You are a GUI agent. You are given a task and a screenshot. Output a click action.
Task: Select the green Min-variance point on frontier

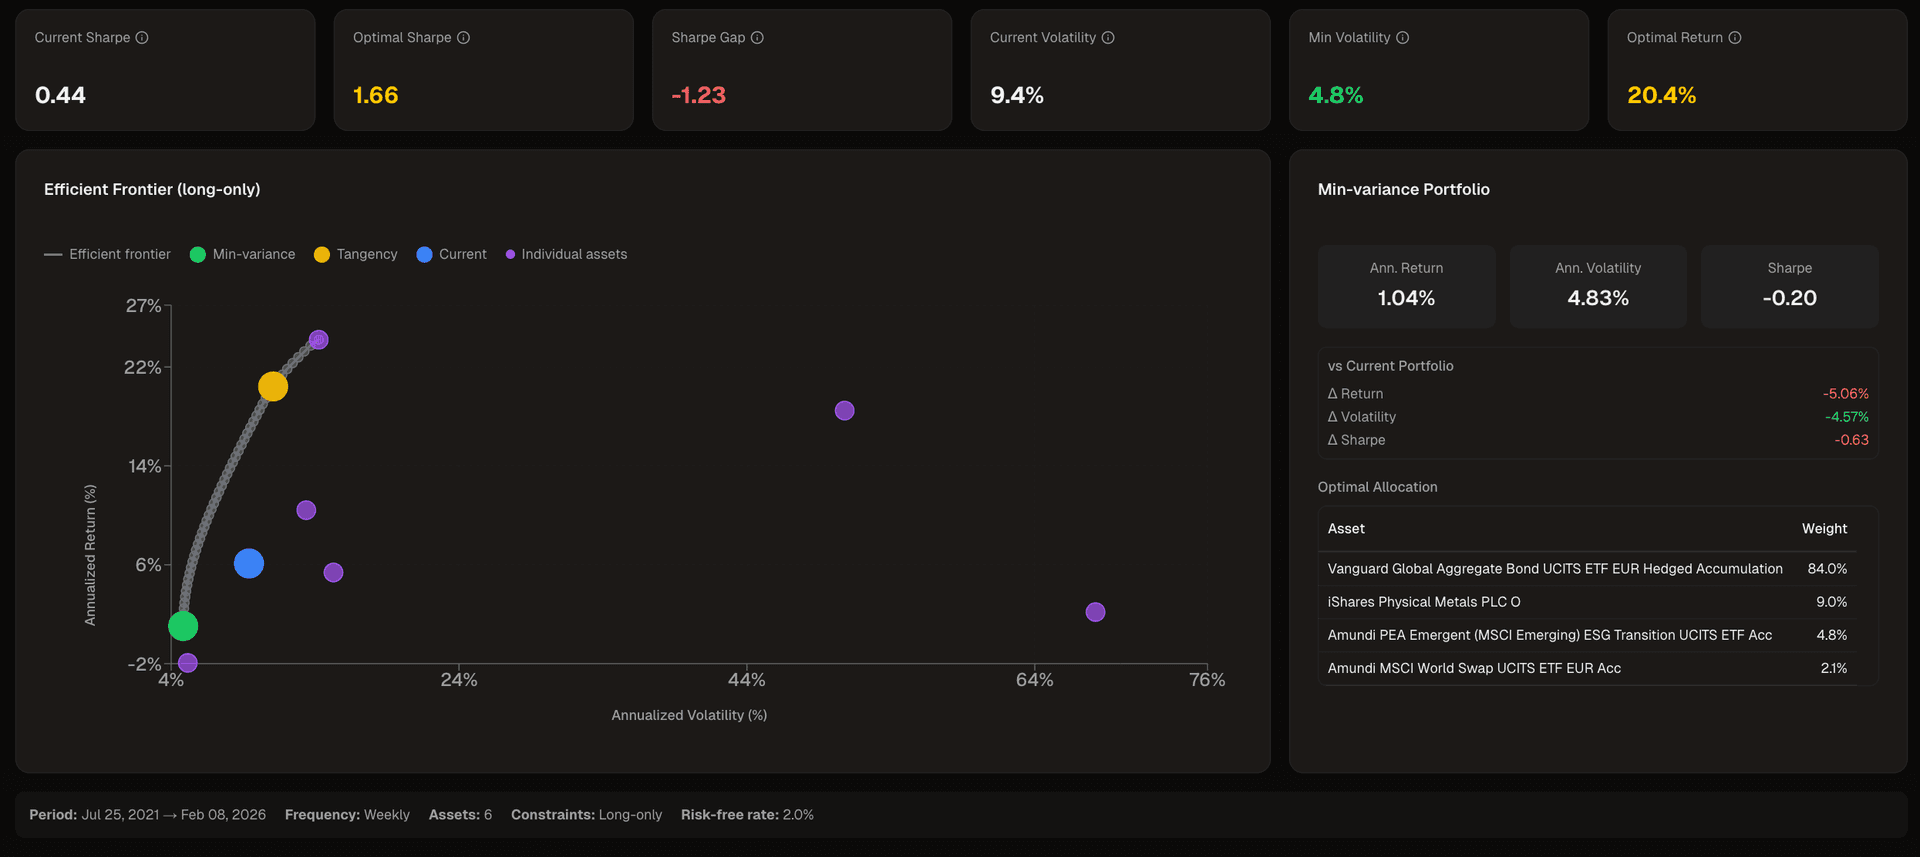(183, 626)
